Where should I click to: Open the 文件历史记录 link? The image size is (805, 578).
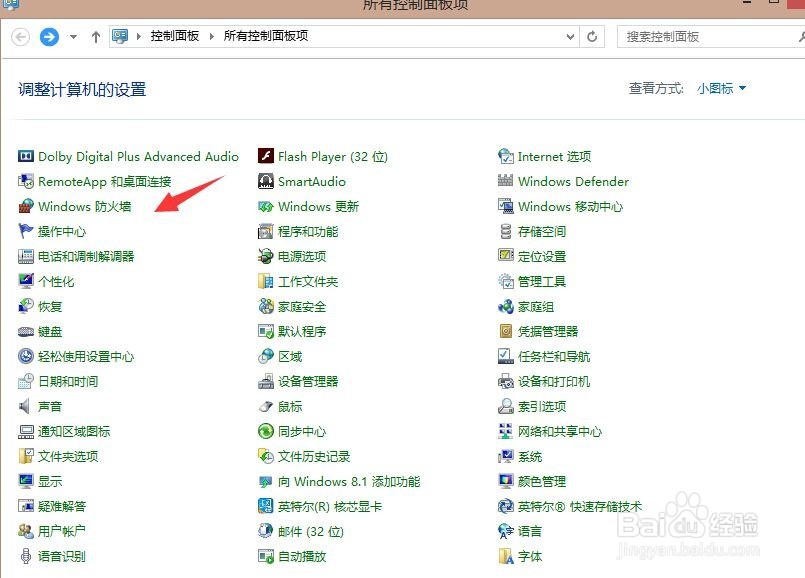coord(314,456)
